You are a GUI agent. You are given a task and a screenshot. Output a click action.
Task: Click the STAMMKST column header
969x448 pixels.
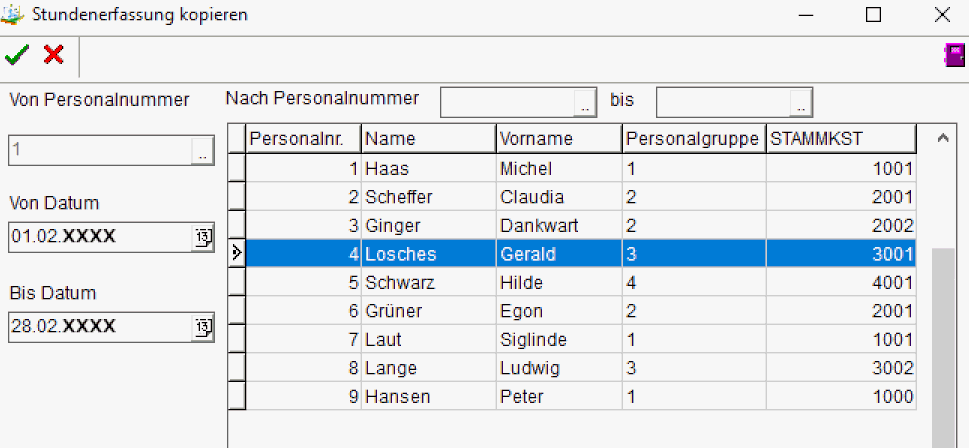tap(841, 138)
